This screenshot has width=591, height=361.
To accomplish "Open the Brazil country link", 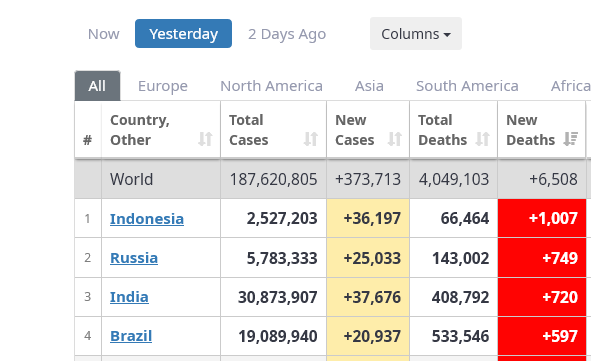I will coord(131,336).
